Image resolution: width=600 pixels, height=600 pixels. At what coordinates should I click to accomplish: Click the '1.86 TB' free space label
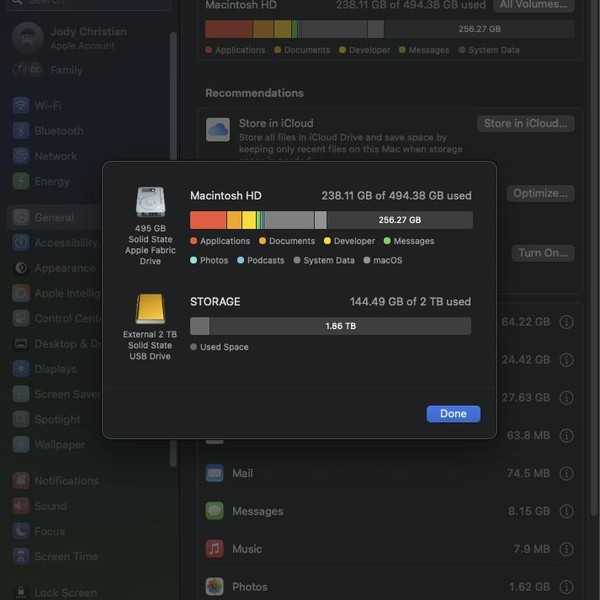point(341,326)
